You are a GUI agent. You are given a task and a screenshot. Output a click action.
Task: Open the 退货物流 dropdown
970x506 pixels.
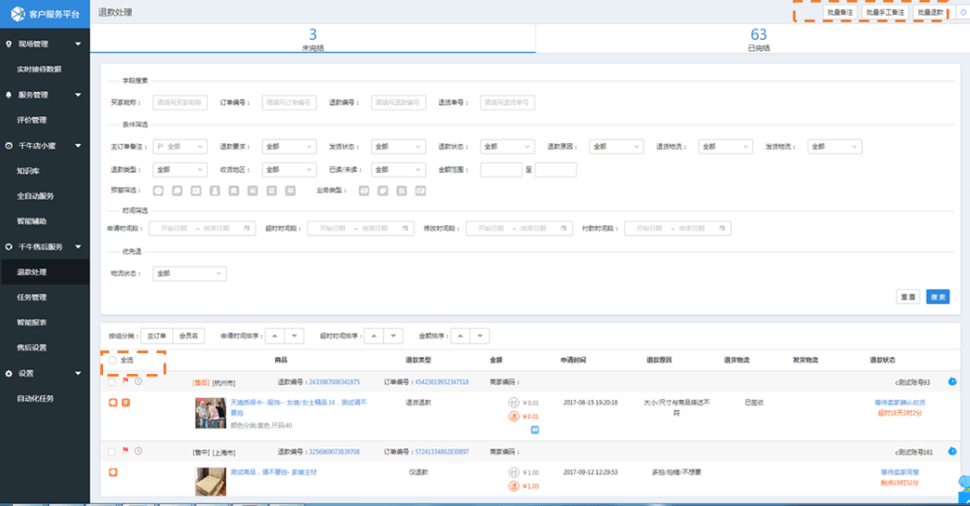click(x=726, y=147)
